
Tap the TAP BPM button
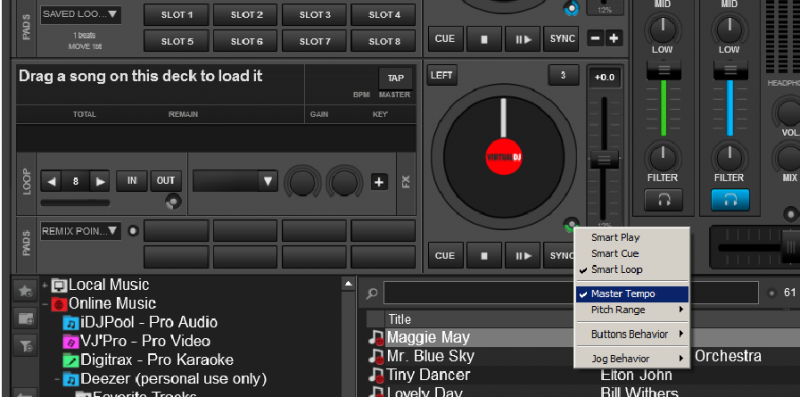[395, 78]
